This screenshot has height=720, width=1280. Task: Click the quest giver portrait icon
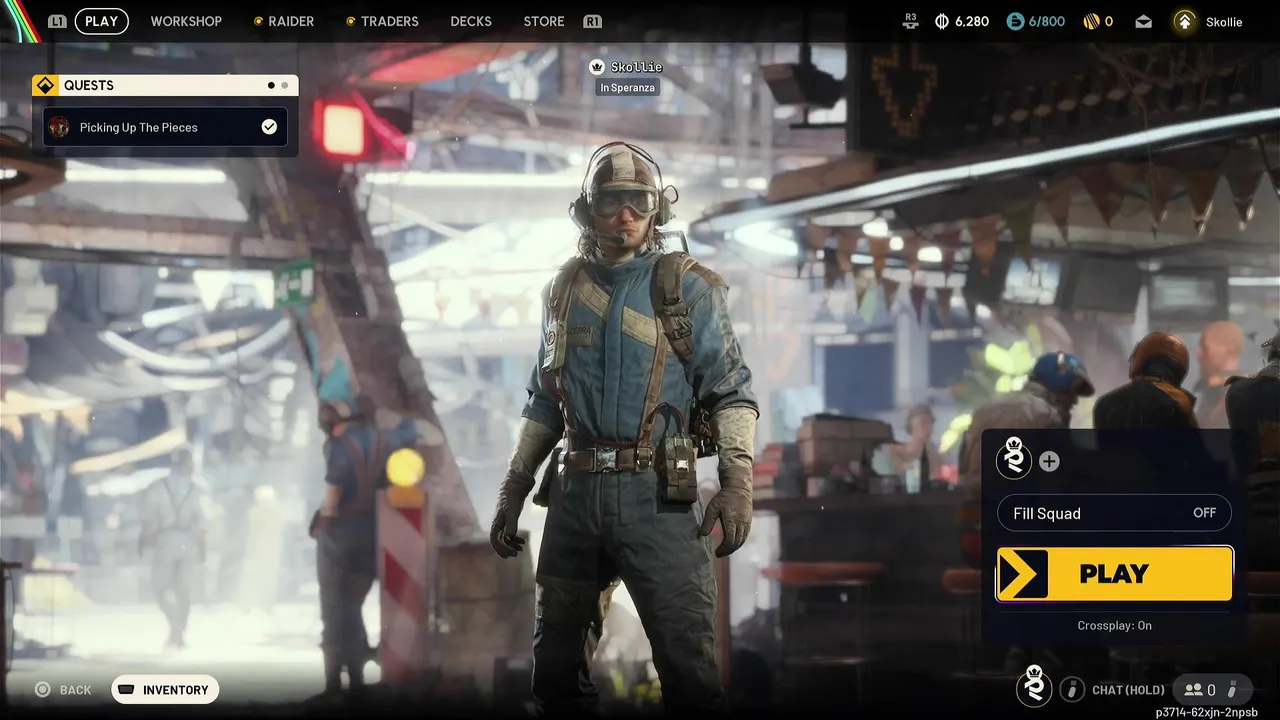pos(60,127)
